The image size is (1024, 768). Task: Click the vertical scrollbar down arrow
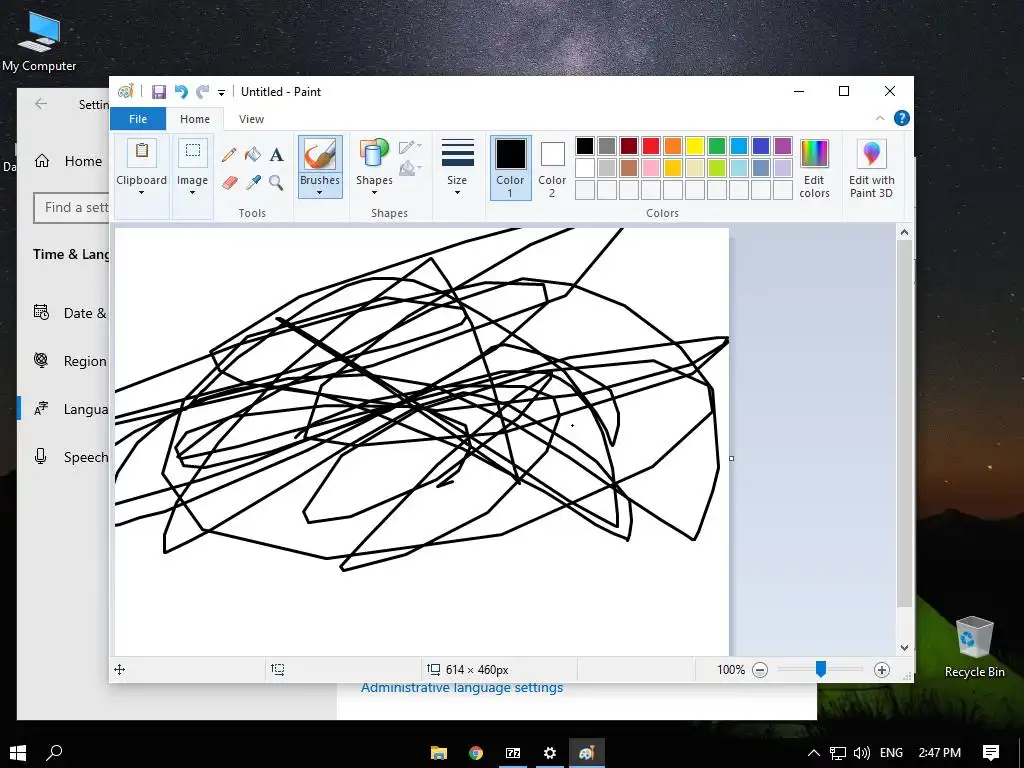(904, 648)
